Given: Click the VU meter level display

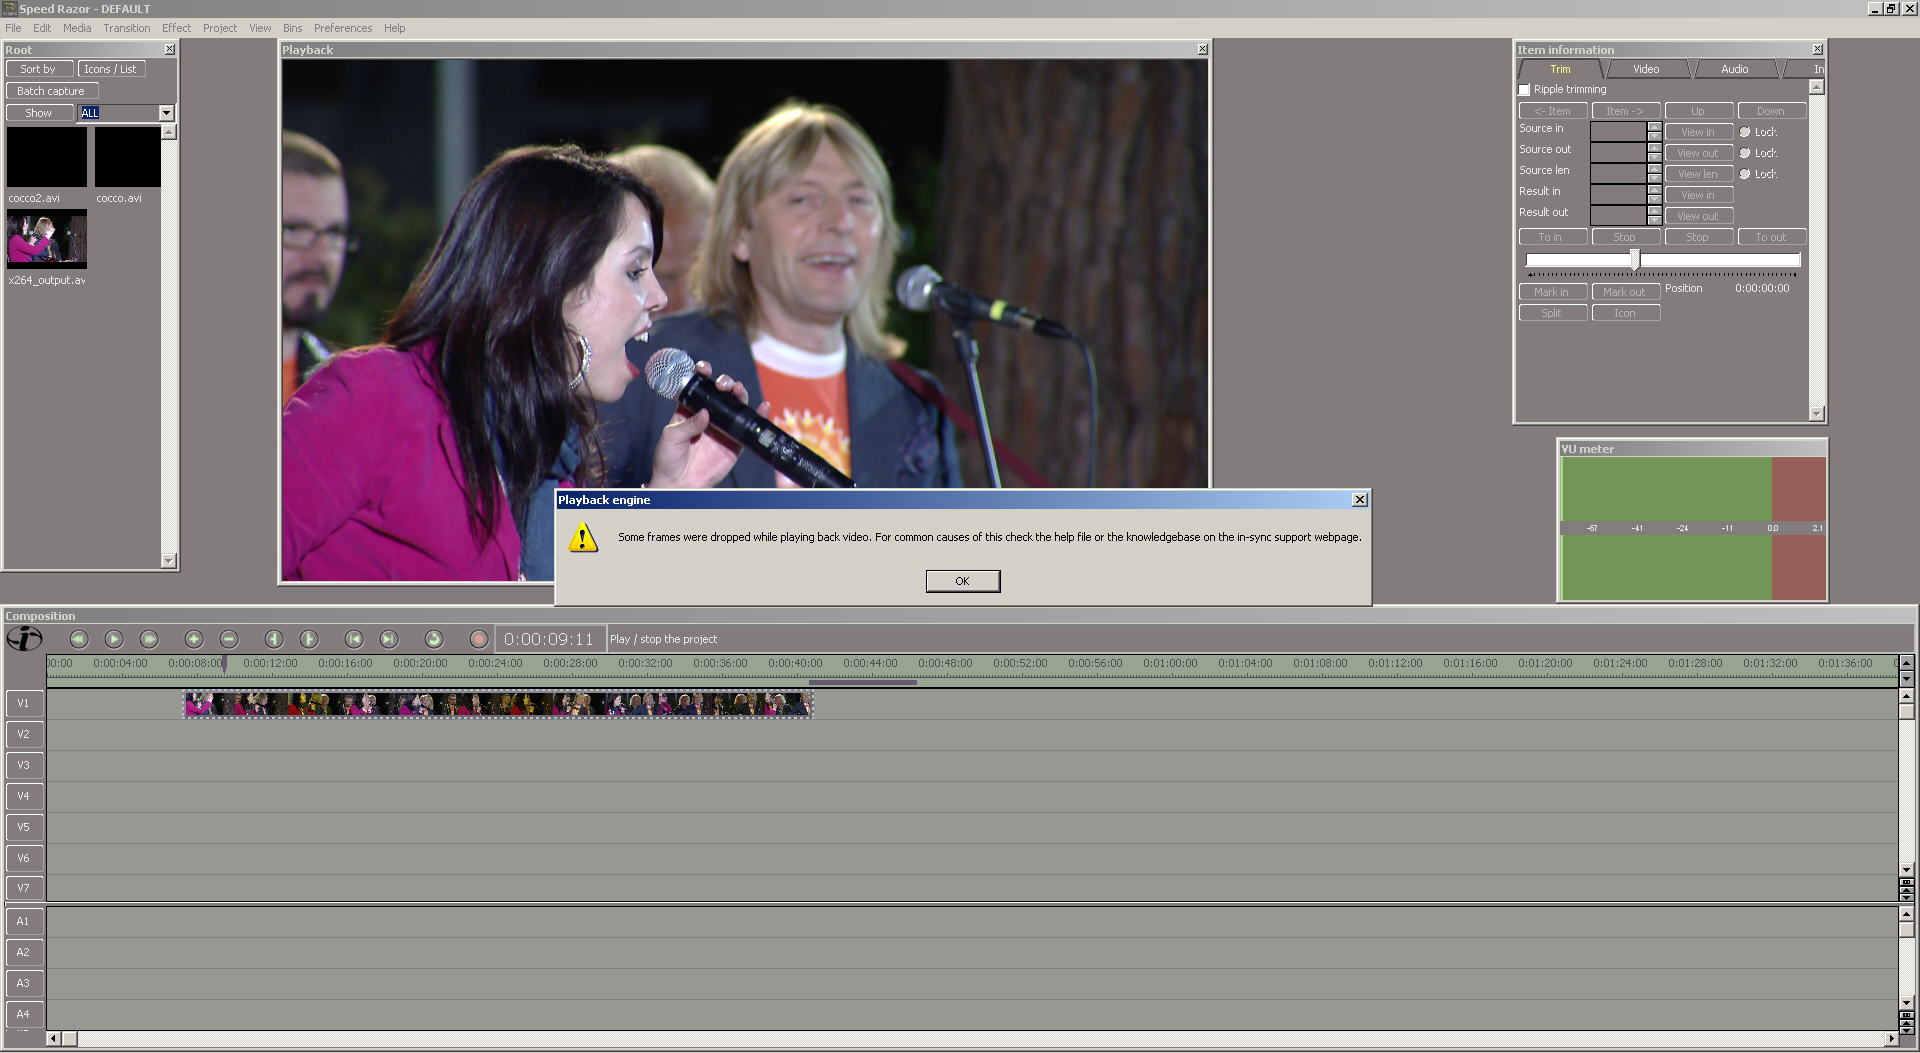Looking at the screenshot, I should [1693, 528].
